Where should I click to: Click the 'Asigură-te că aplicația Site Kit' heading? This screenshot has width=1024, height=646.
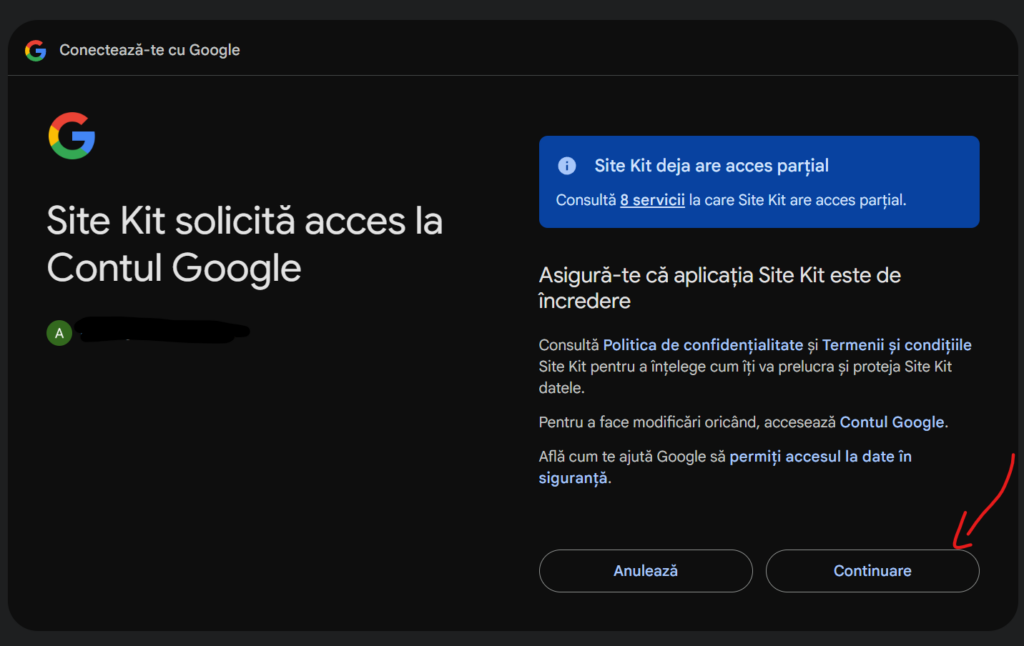719,287
